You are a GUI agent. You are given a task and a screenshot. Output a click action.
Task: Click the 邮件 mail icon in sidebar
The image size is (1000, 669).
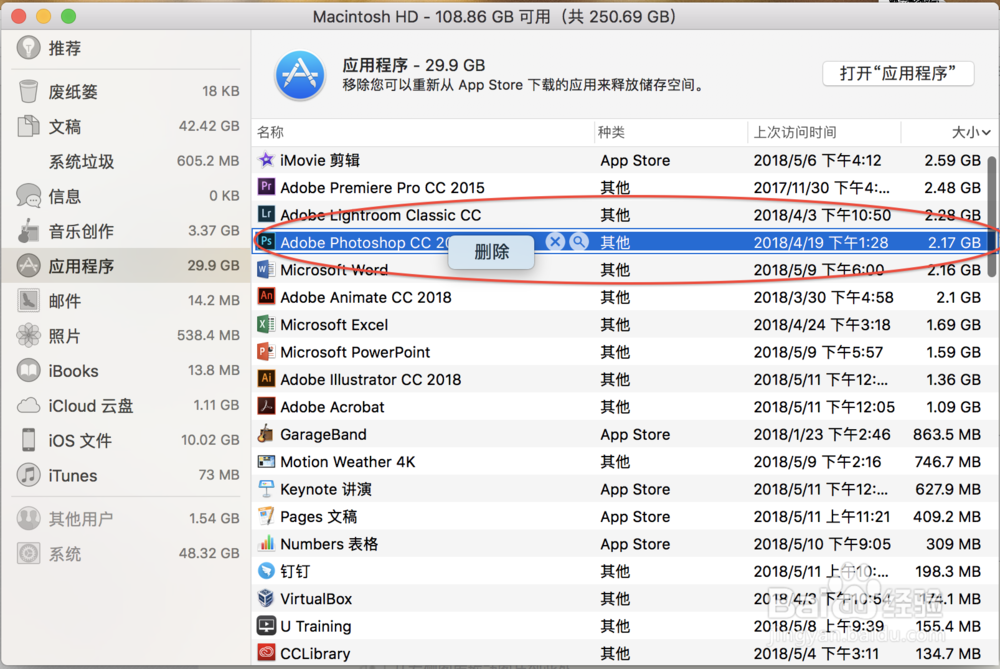coord(29,301)
